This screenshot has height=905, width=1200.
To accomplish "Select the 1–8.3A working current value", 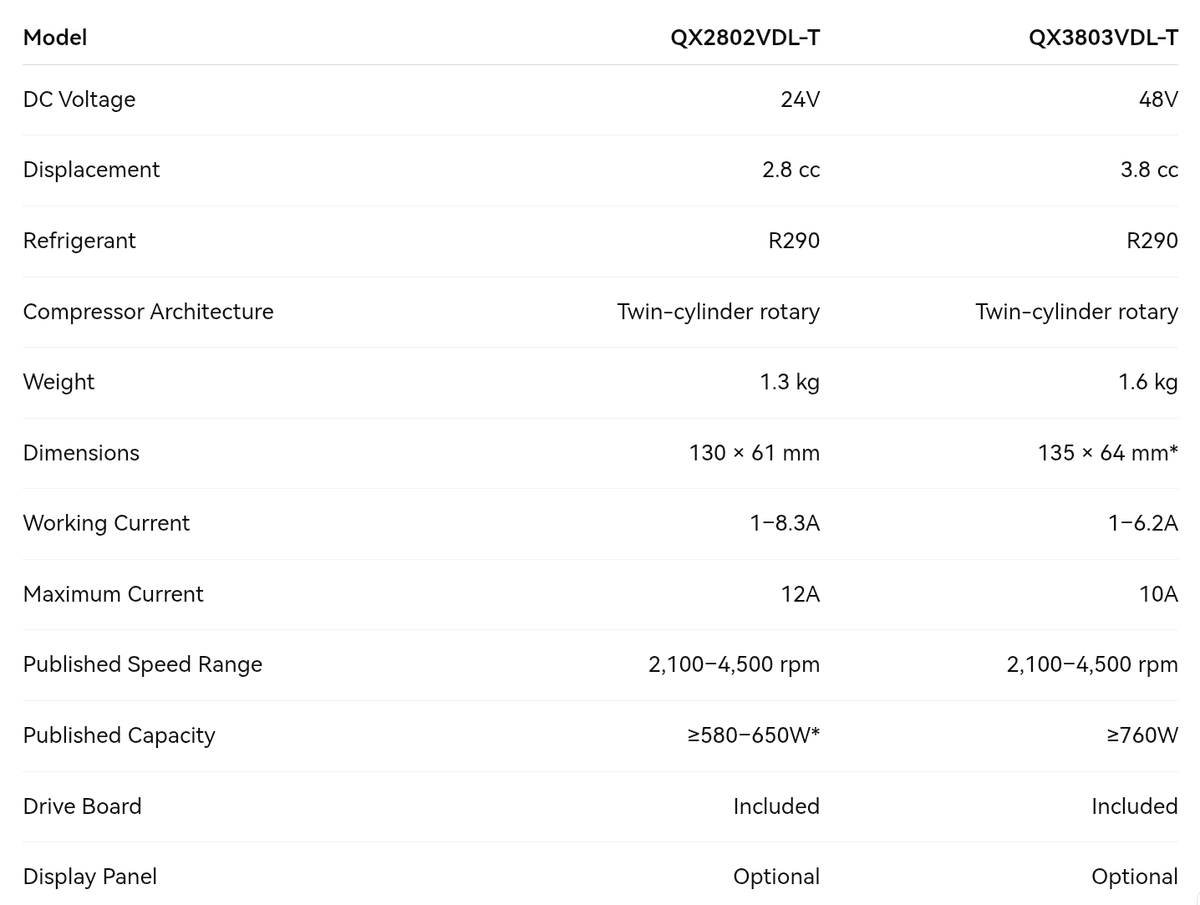I will pyautogui.click(x=785, y=524).
